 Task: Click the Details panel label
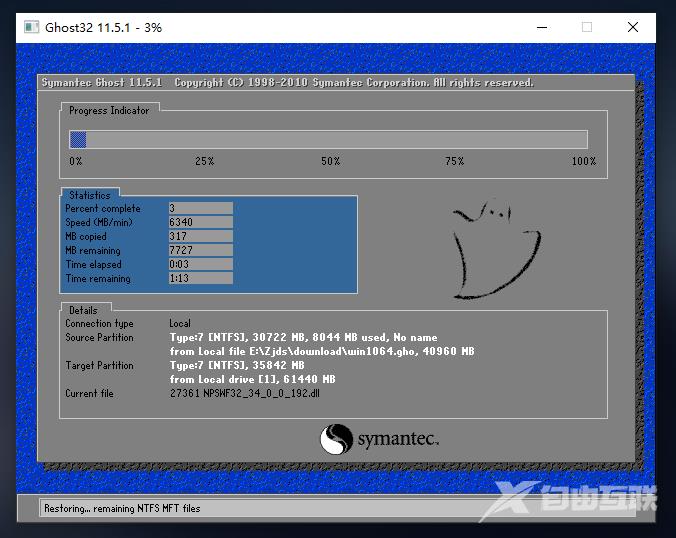[x=83, y=311]
